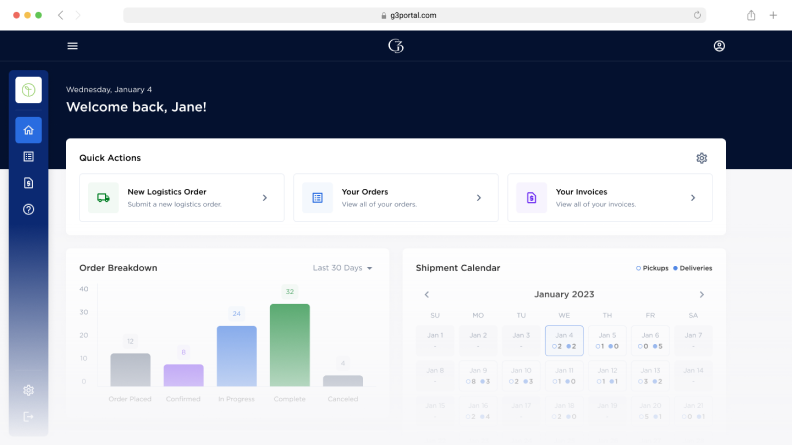Toggle the Deliveries legend item
This screenshot has width=792, height=445.
pos(693,268)
